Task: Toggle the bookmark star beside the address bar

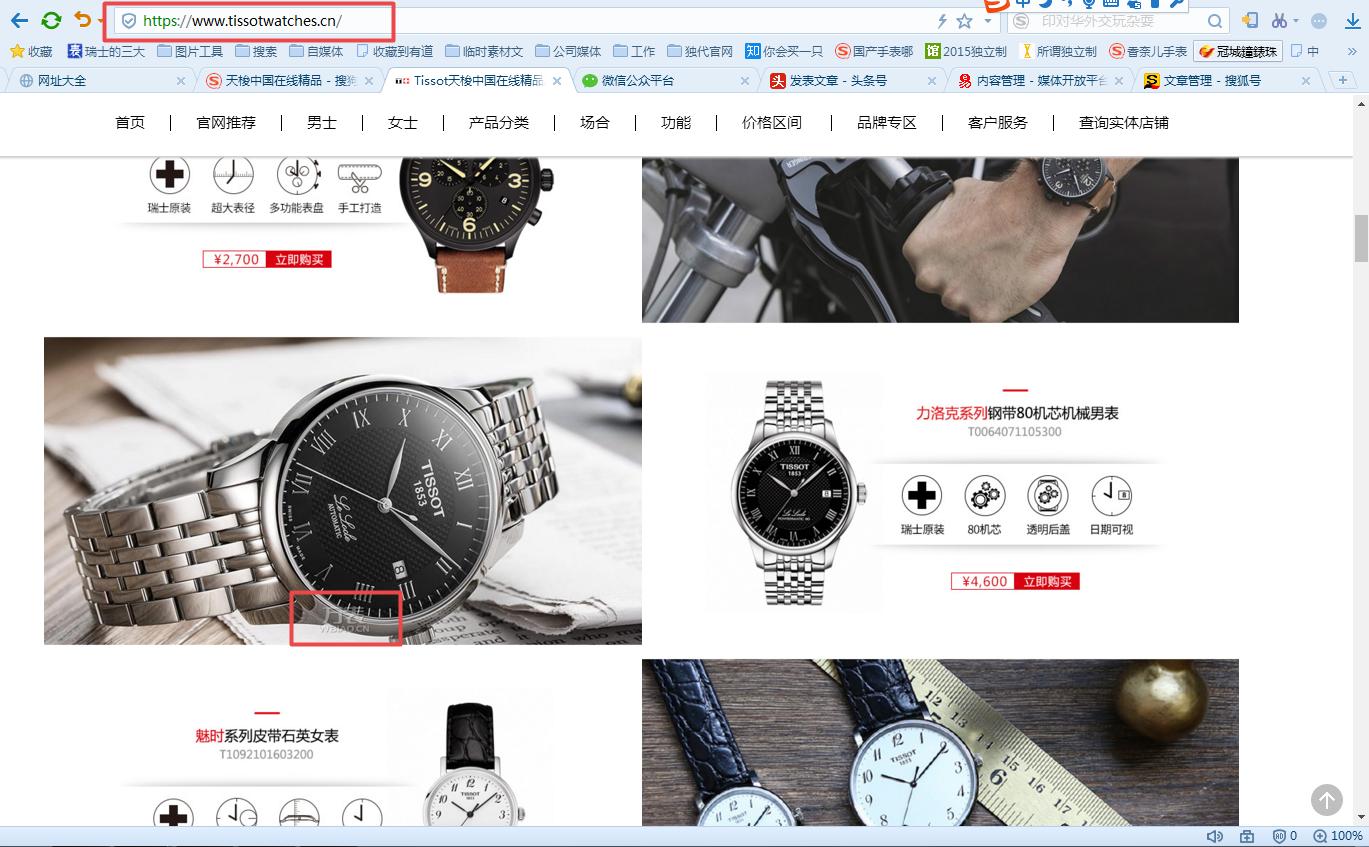Action: click(x=966, y=21)
